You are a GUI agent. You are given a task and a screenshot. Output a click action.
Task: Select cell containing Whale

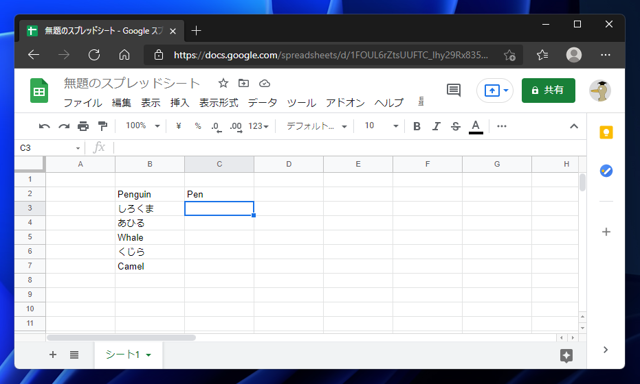(150, 238)
